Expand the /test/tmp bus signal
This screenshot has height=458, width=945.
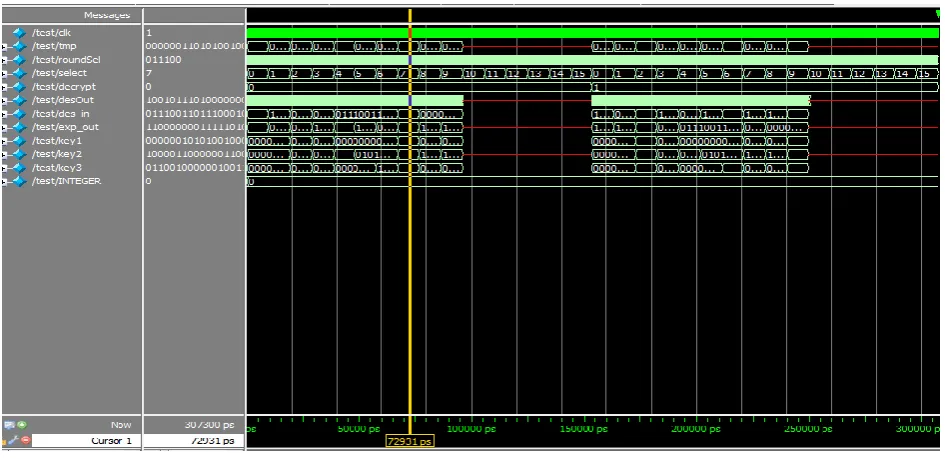5,46
